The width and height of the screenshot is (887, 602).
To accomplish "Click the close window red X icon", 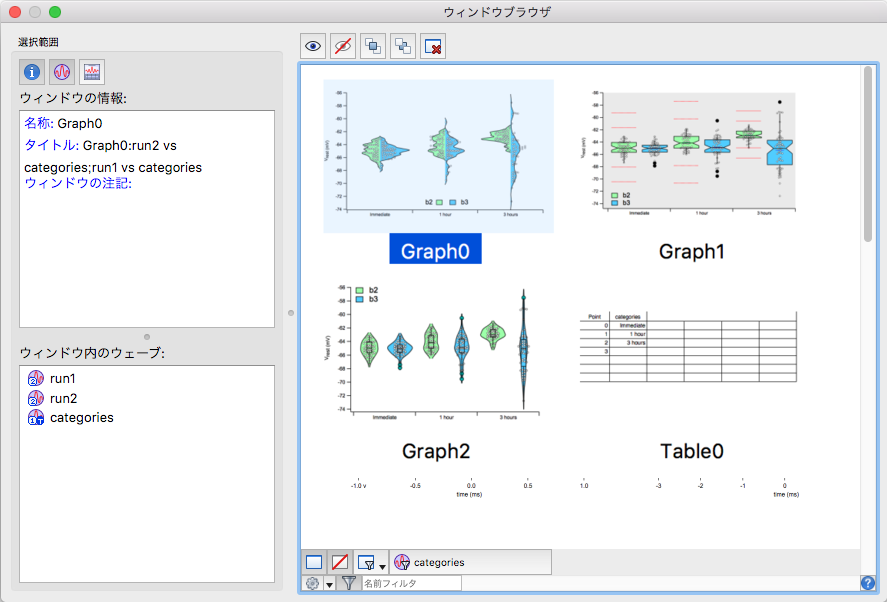I will point(433,46).
